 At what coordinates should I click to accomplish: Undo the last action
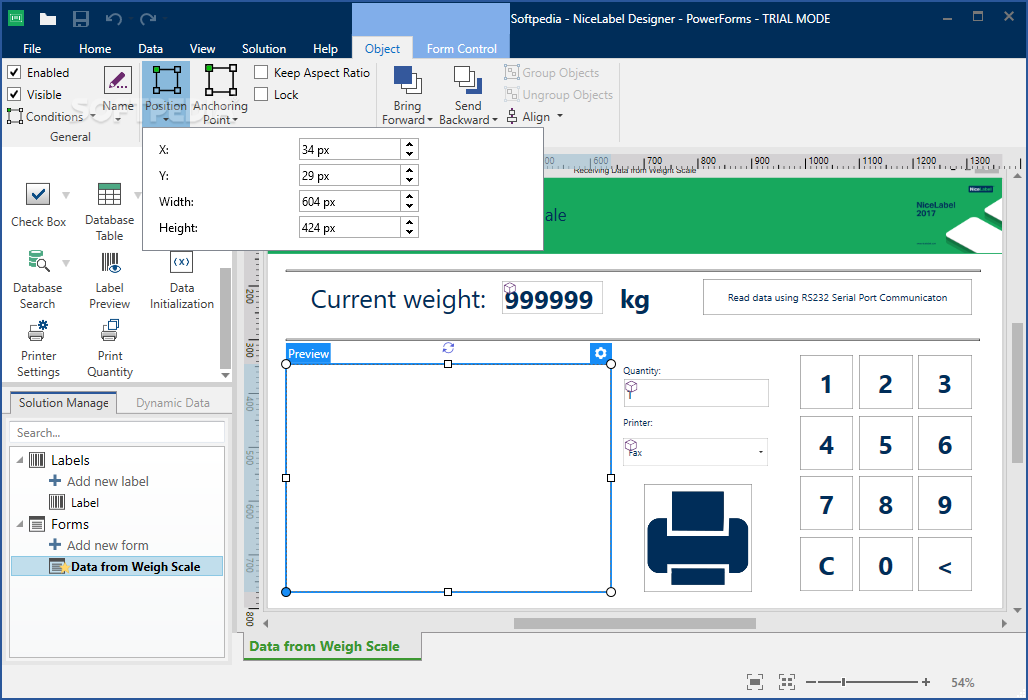click(x=113, y=19)
